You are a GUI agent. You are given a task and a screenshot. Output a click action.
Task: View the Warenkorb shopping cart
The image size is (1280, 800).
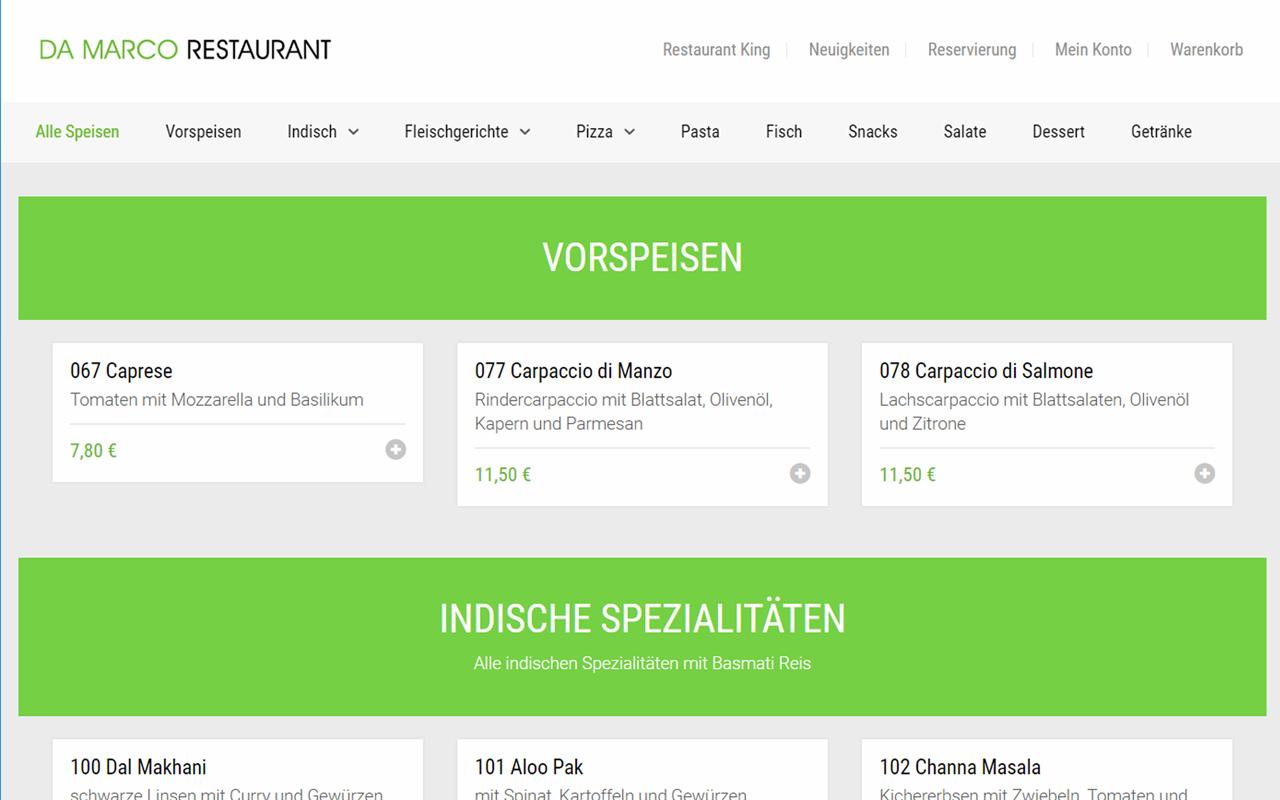click(1207, 49)
